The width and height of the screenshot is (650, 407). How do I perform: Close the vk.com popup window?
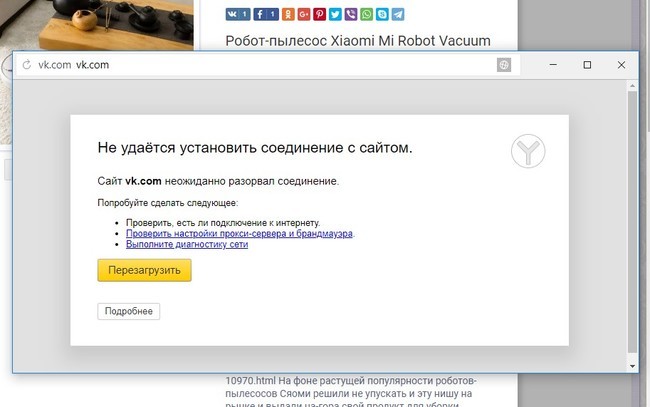[x=621, y=65]
